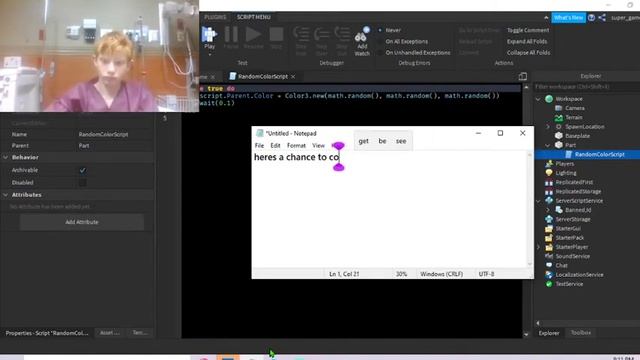
Task: Collapse the Part tree node
Action: [x=548, y=145]
